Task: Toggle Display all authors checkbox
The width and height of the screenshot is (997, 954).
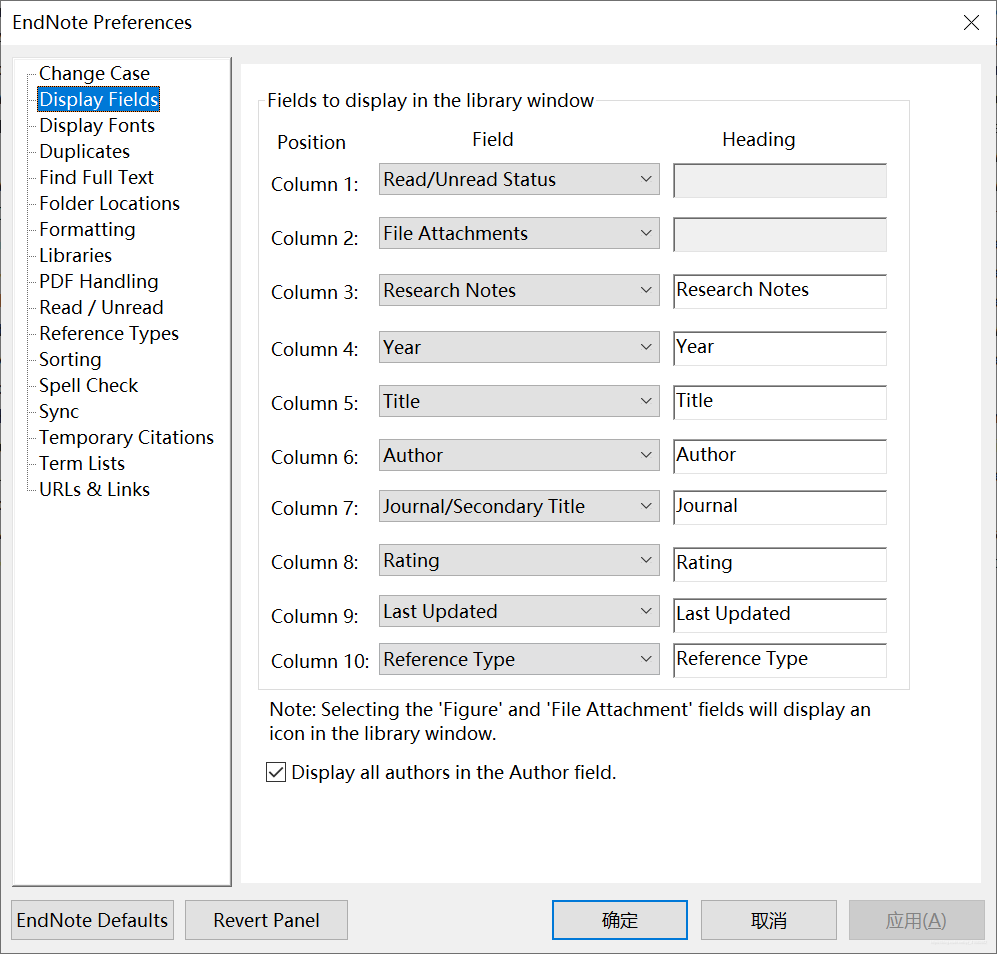Action: (277, 773)
